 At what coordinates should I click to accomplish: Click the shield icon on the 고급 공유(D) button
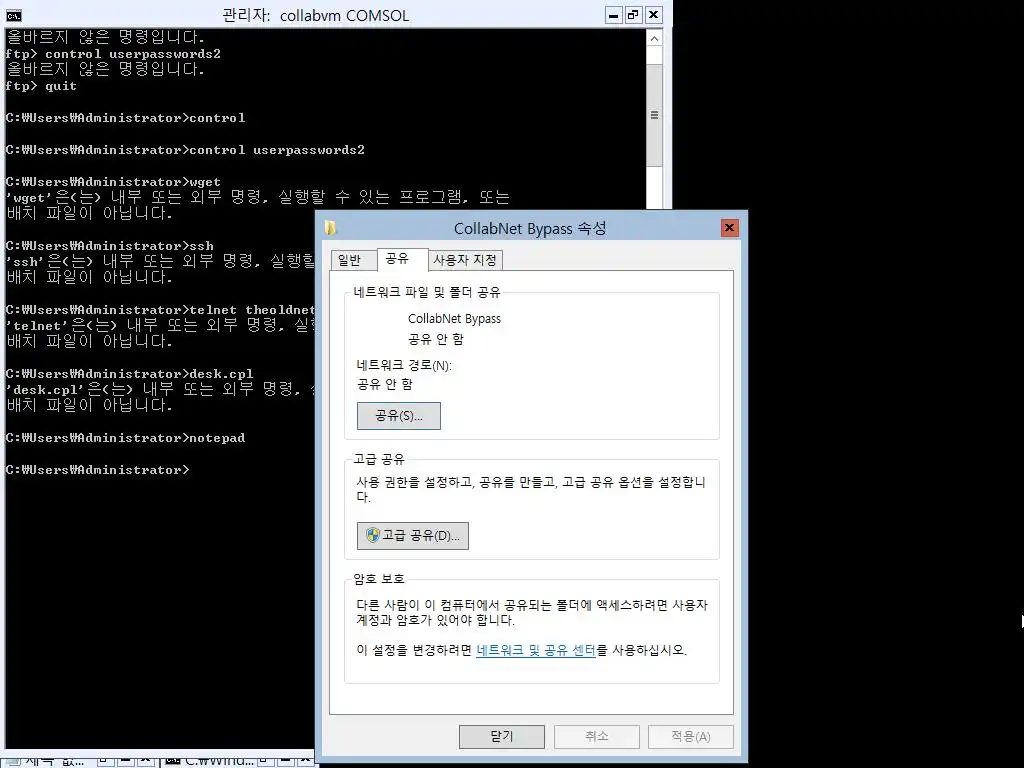point(373,536)
